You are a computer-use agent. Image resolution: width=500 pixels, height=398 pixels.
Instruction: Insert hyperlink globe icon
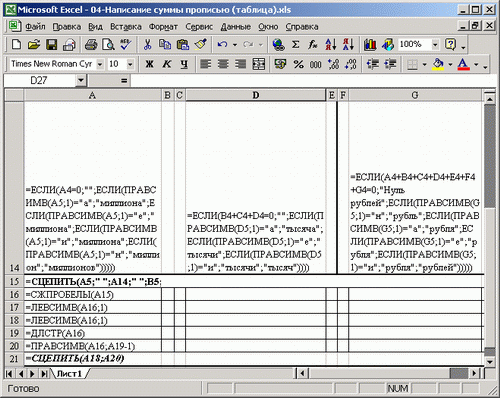click(x=278, y=44)
